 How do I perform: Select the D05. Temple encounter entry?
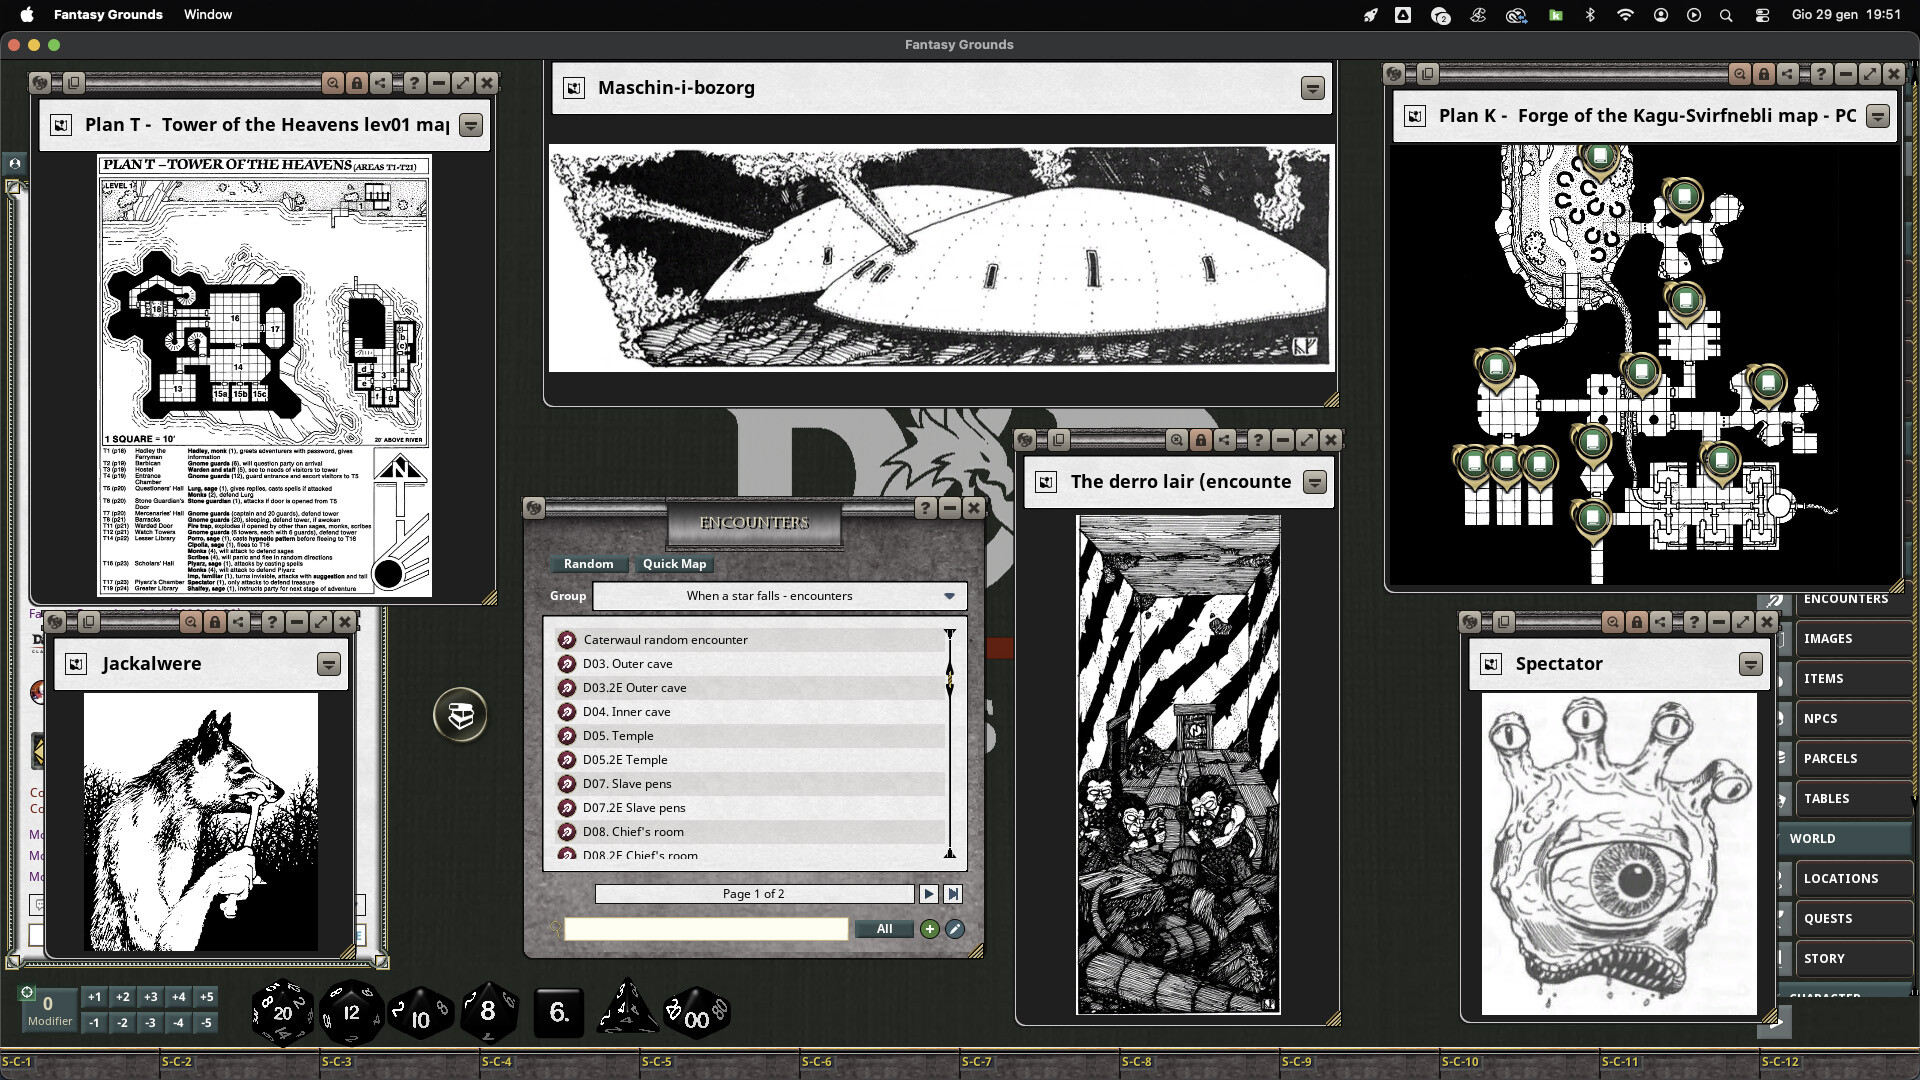pyautogui.click(x=620, y=735)
